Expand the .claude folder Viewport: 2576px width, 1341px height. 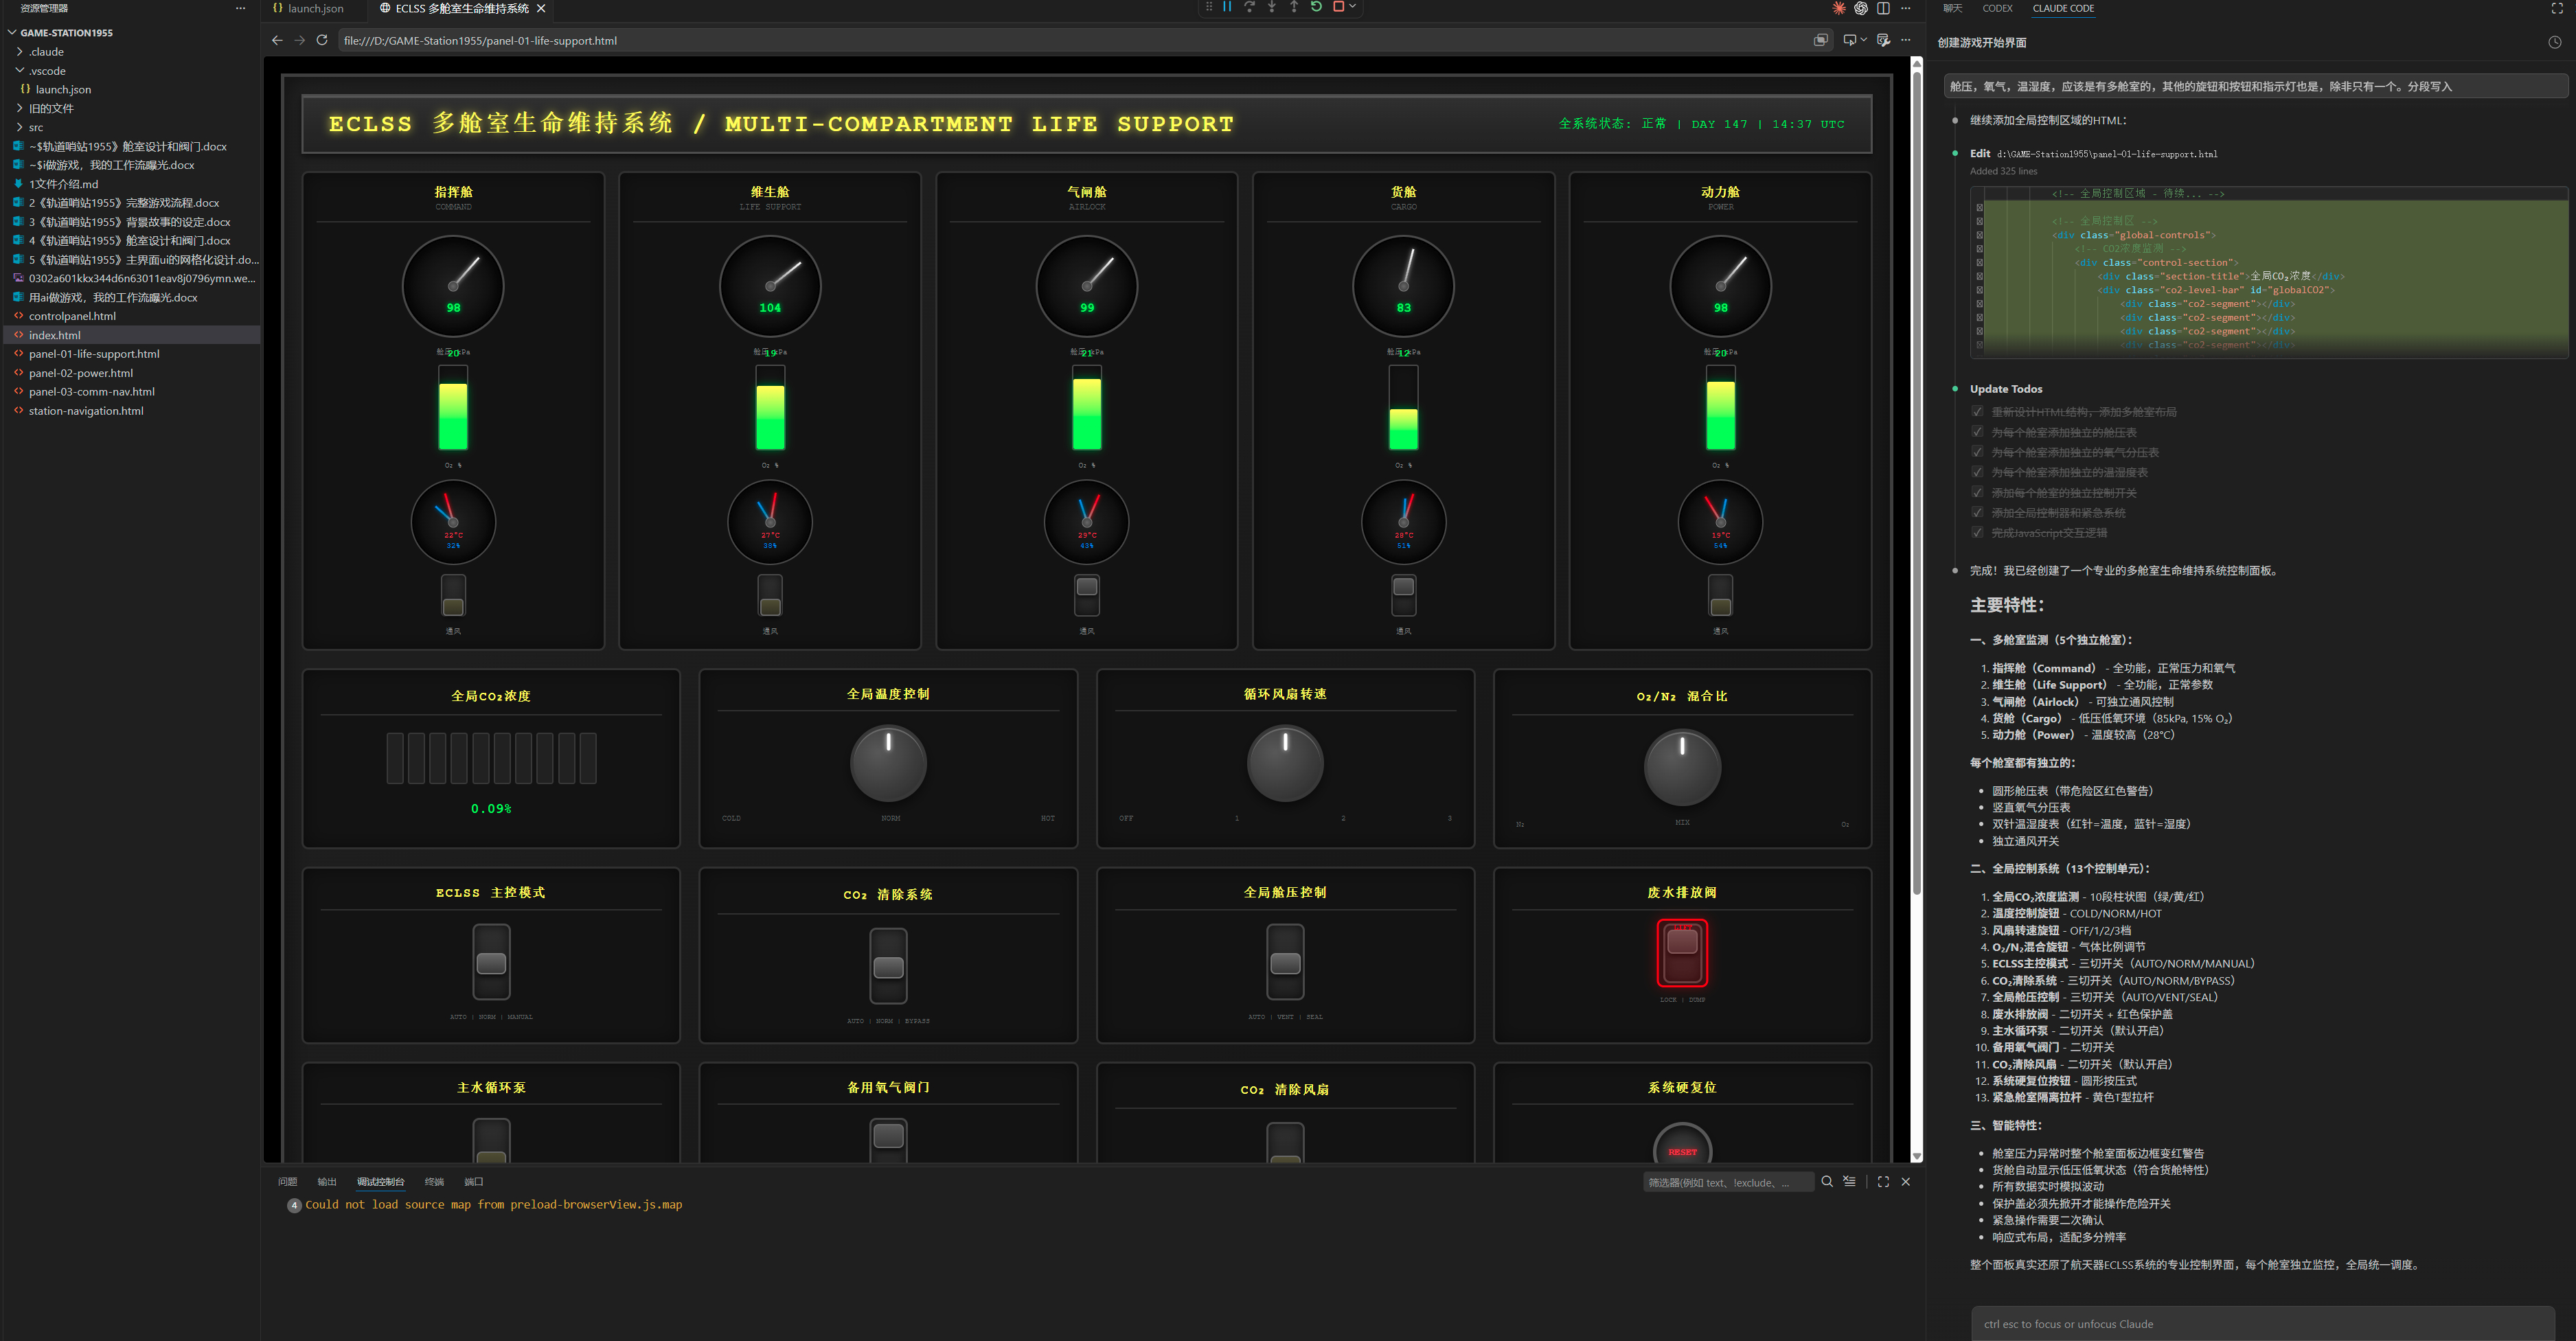46,51
